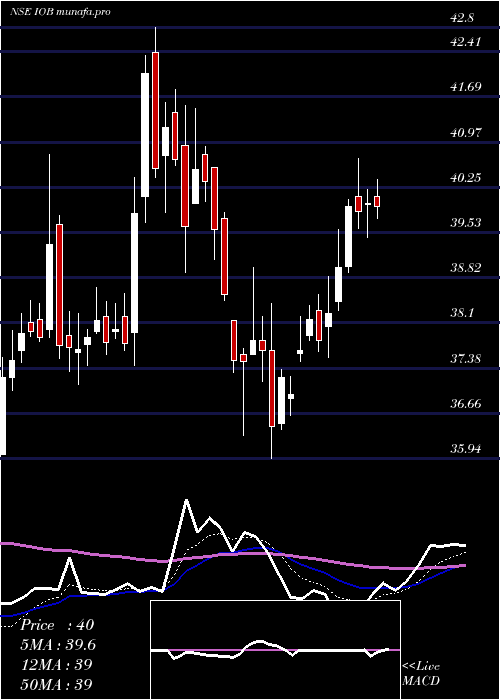Screen dimensions: 500x700
Task: Click the 12MA : 39 value
Action: [x=57, y=664]
